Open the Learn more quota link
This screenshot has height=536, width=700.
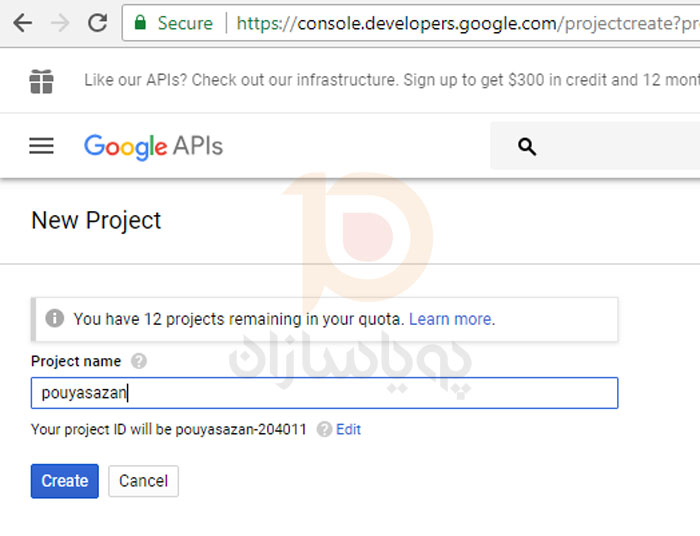pos(450,319)
